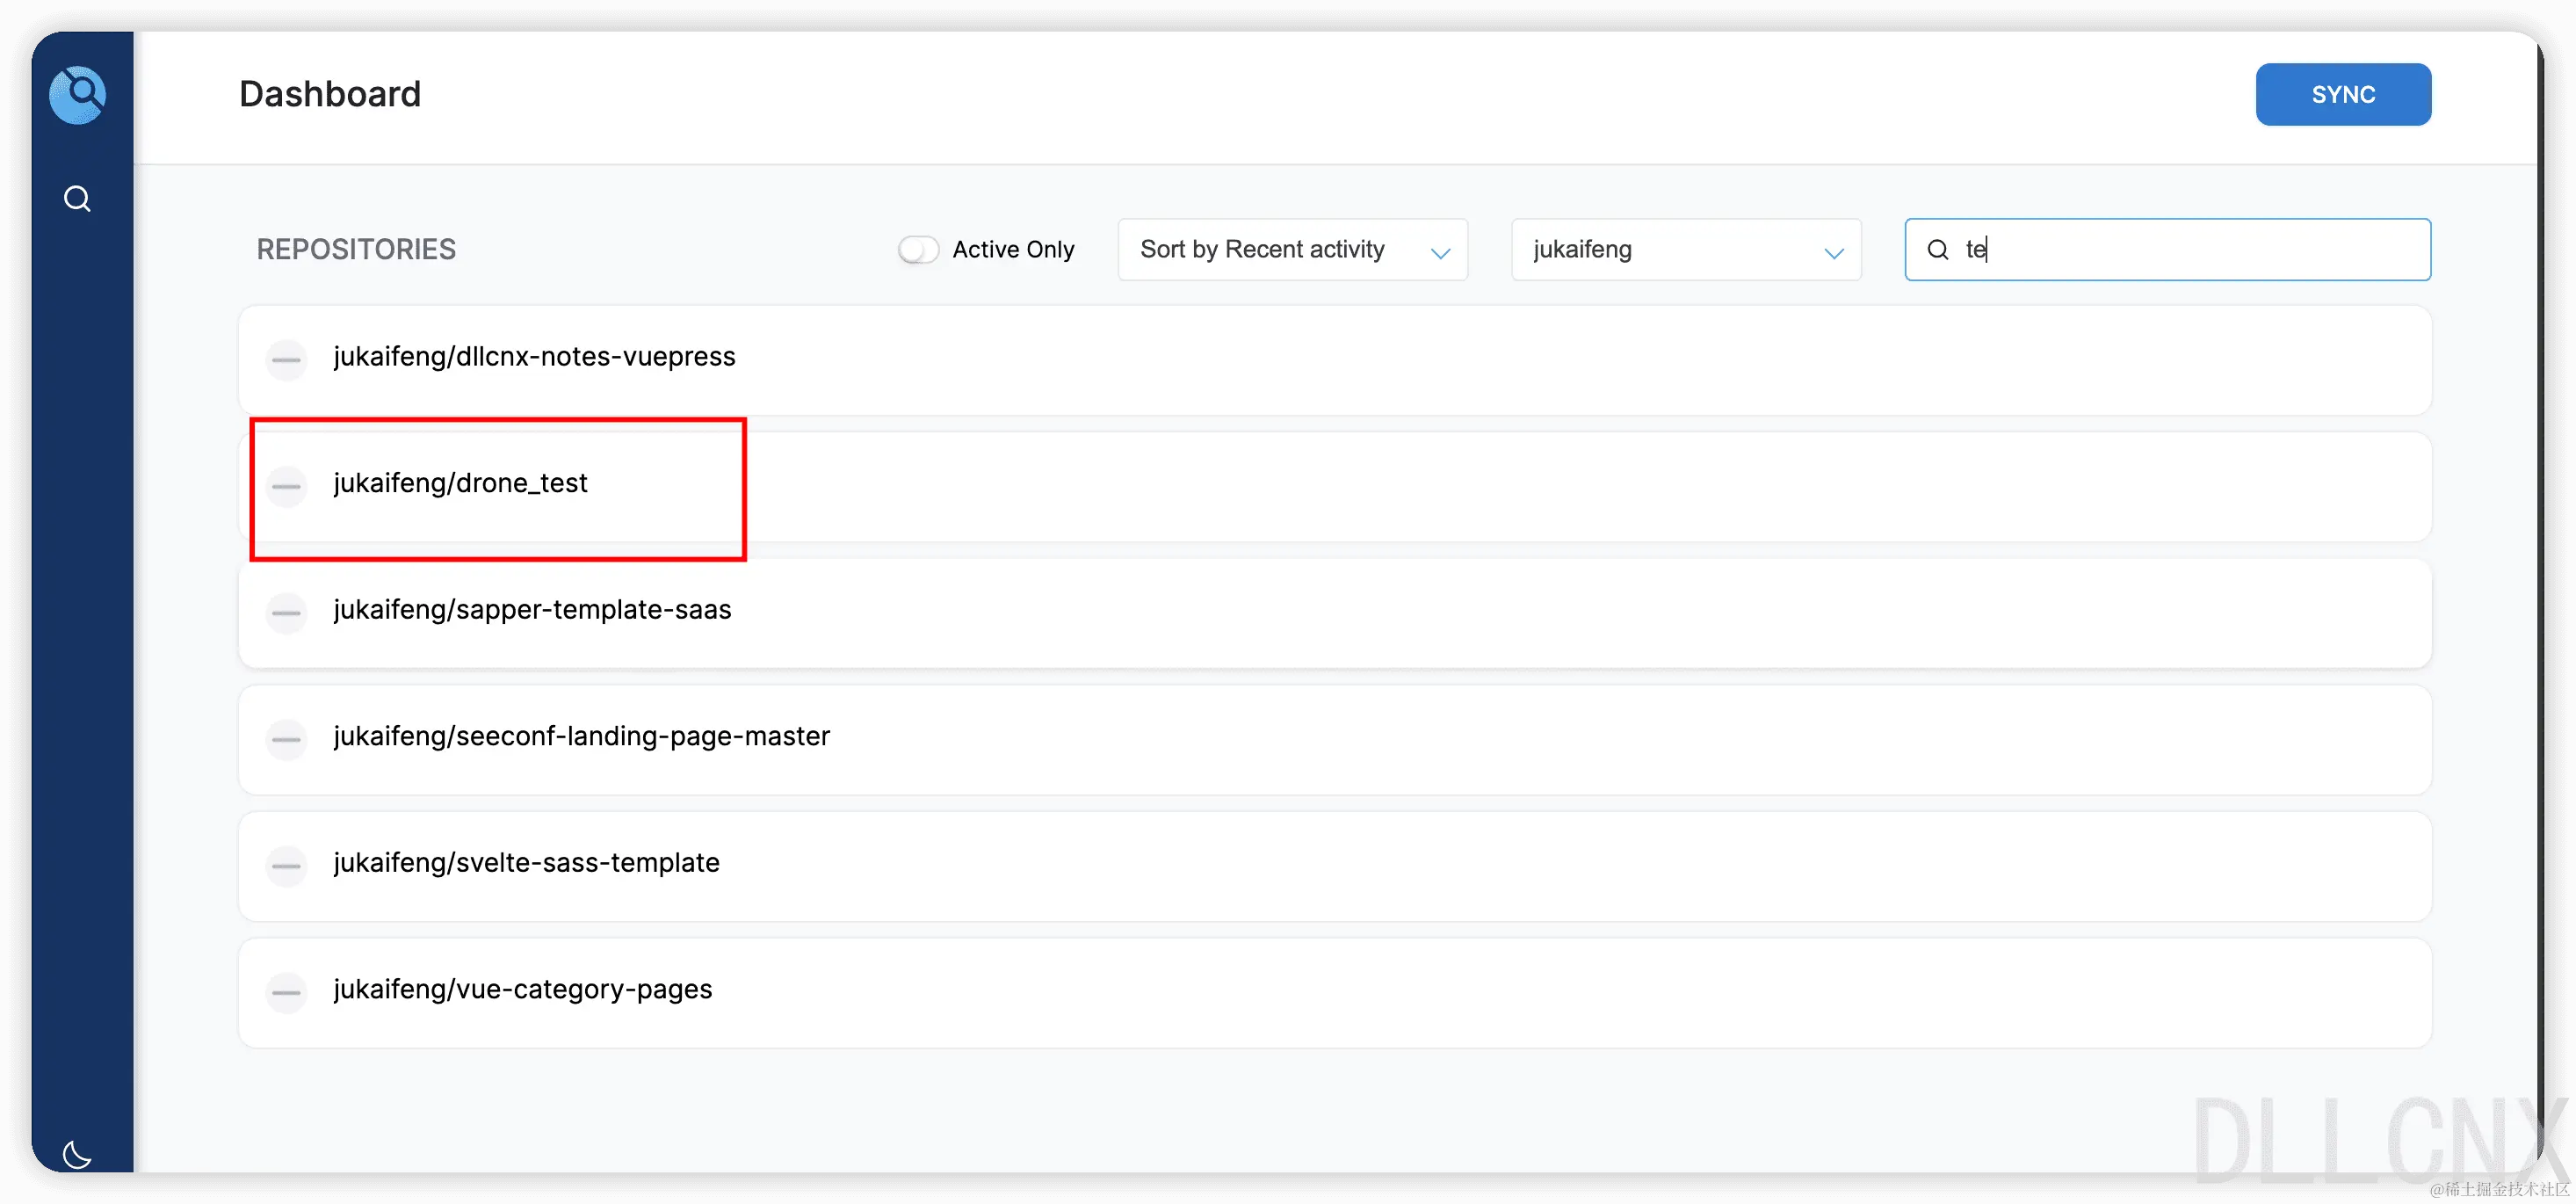The image size is (2576, 1204).
Task: Click the status icon beside sapper-template-saas
Action: point(286,612)
